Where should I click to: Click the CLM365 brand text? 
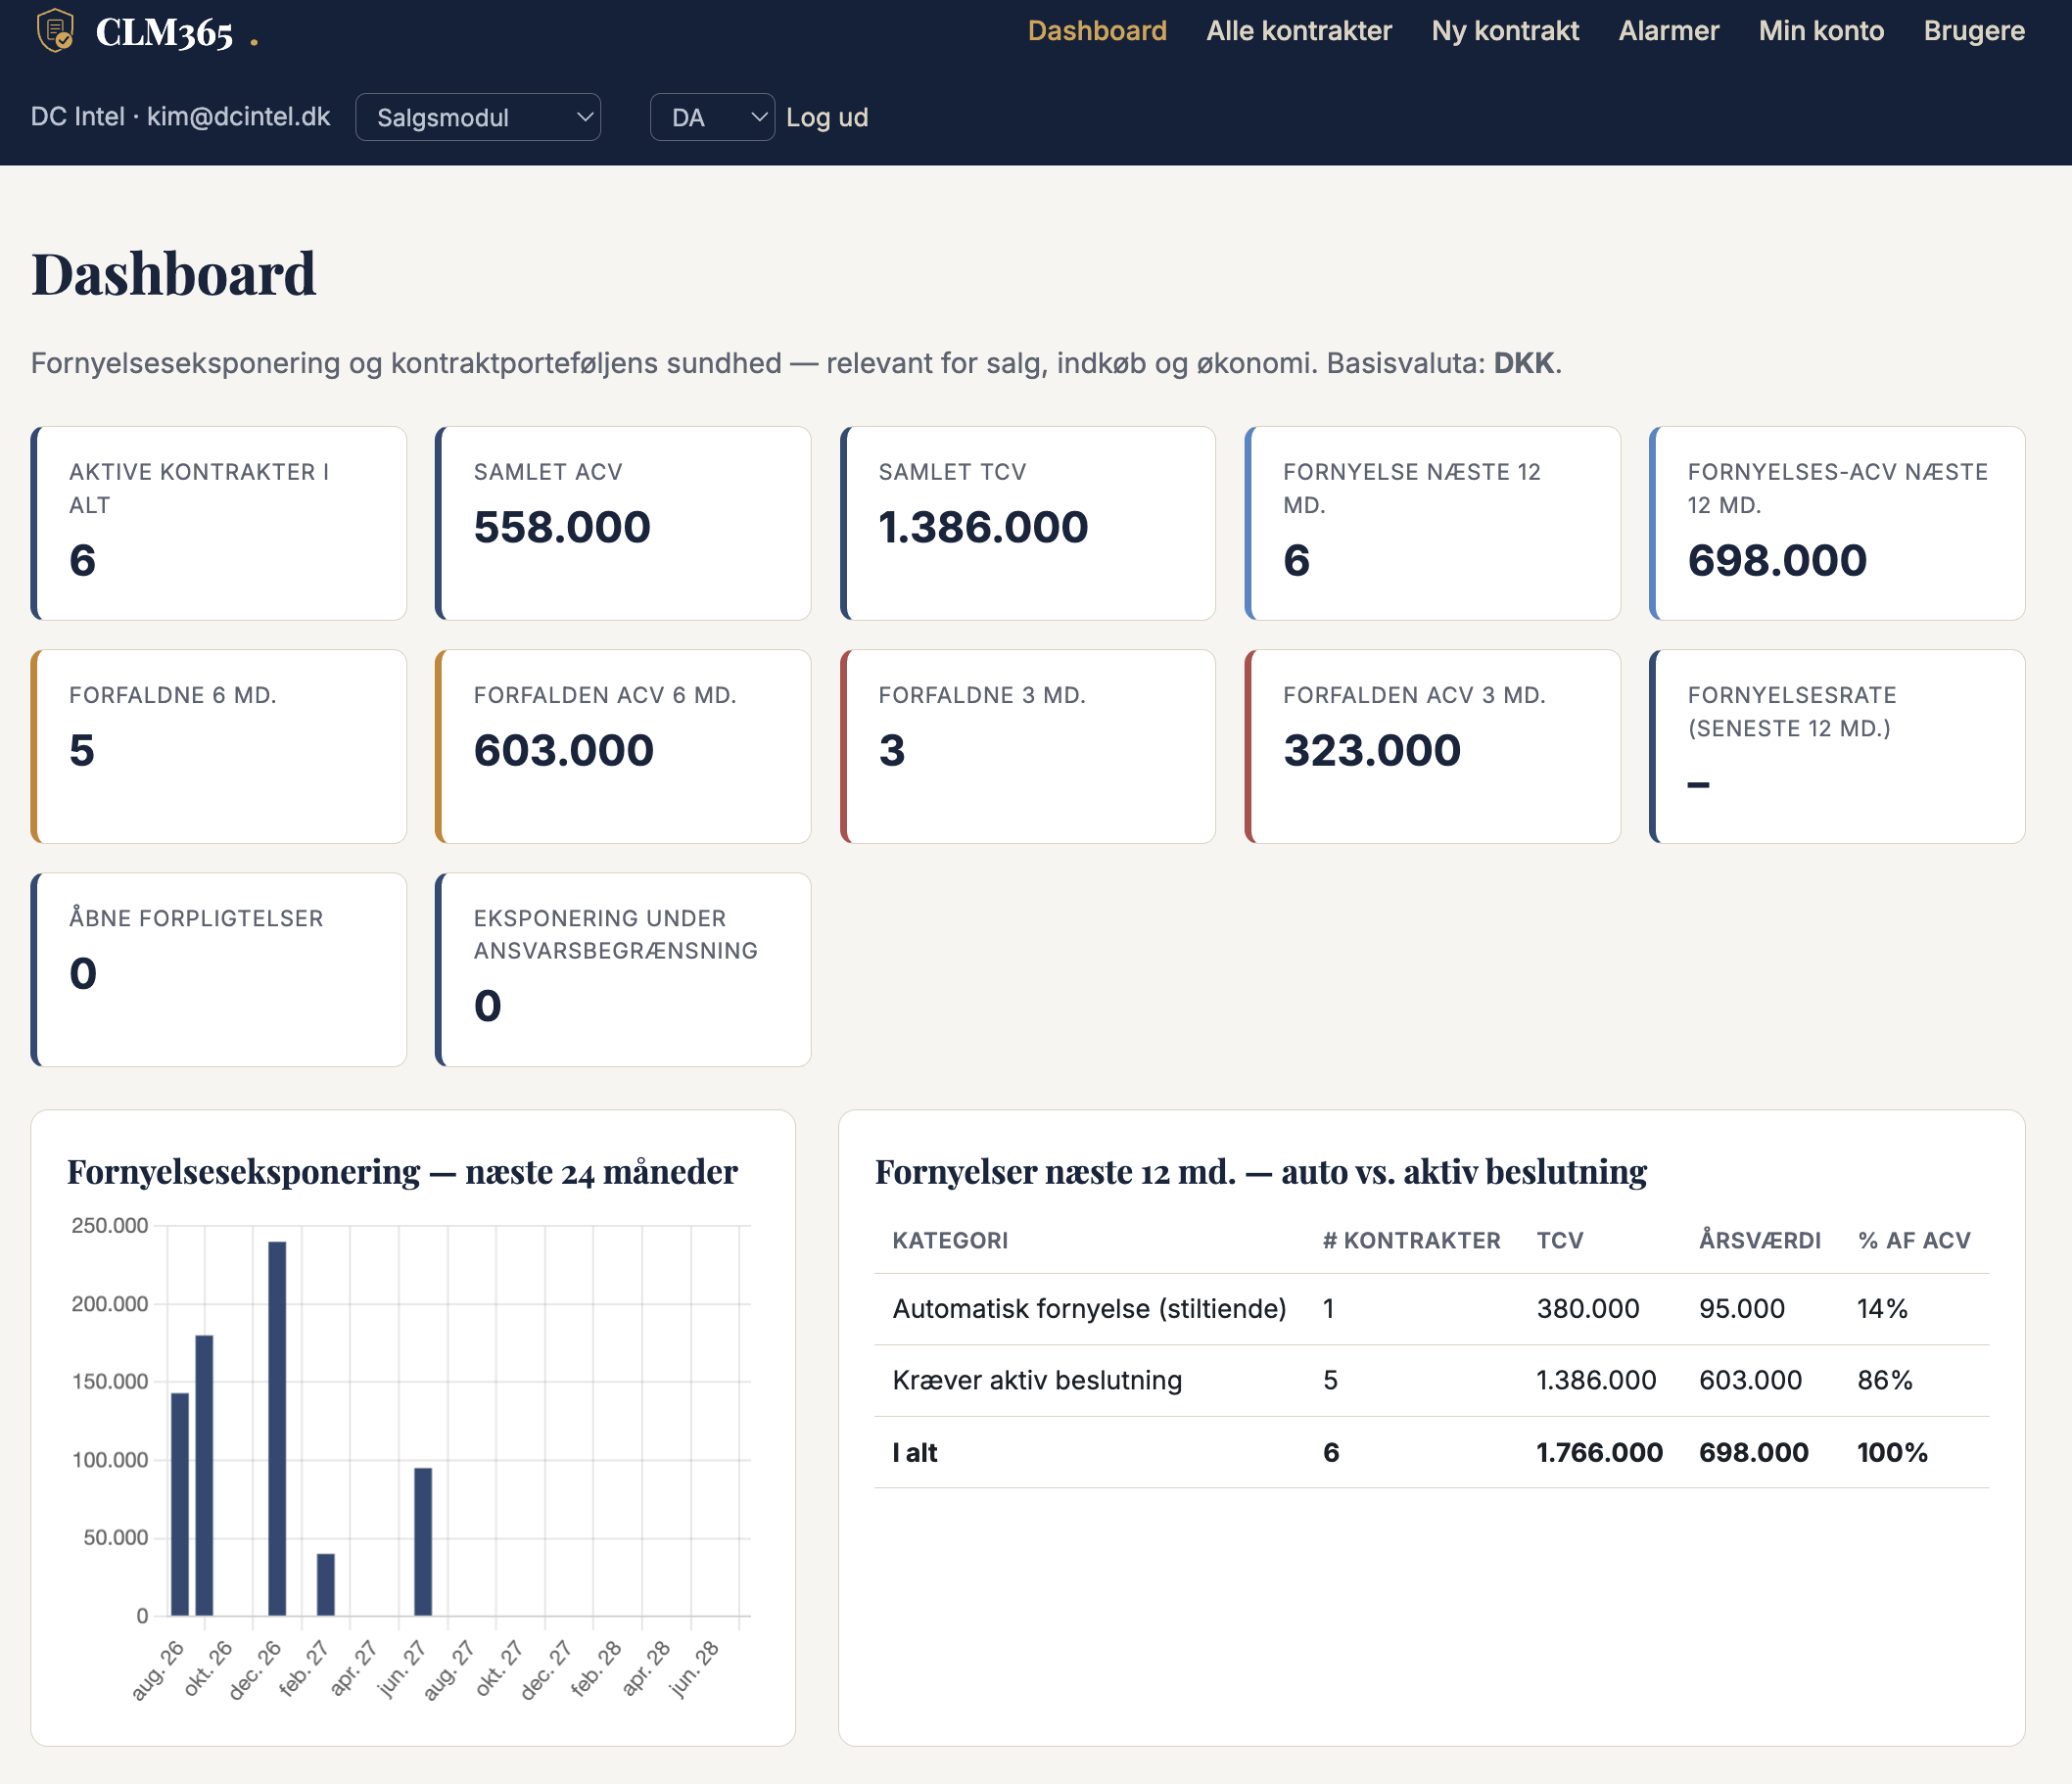165,33
